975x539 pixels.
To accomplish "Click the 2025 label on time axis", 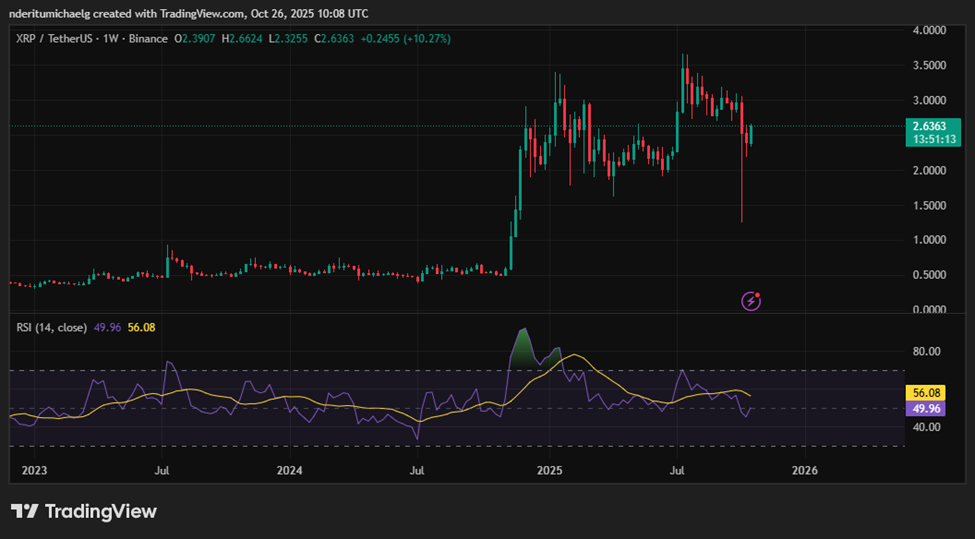I will coord(549,469).
